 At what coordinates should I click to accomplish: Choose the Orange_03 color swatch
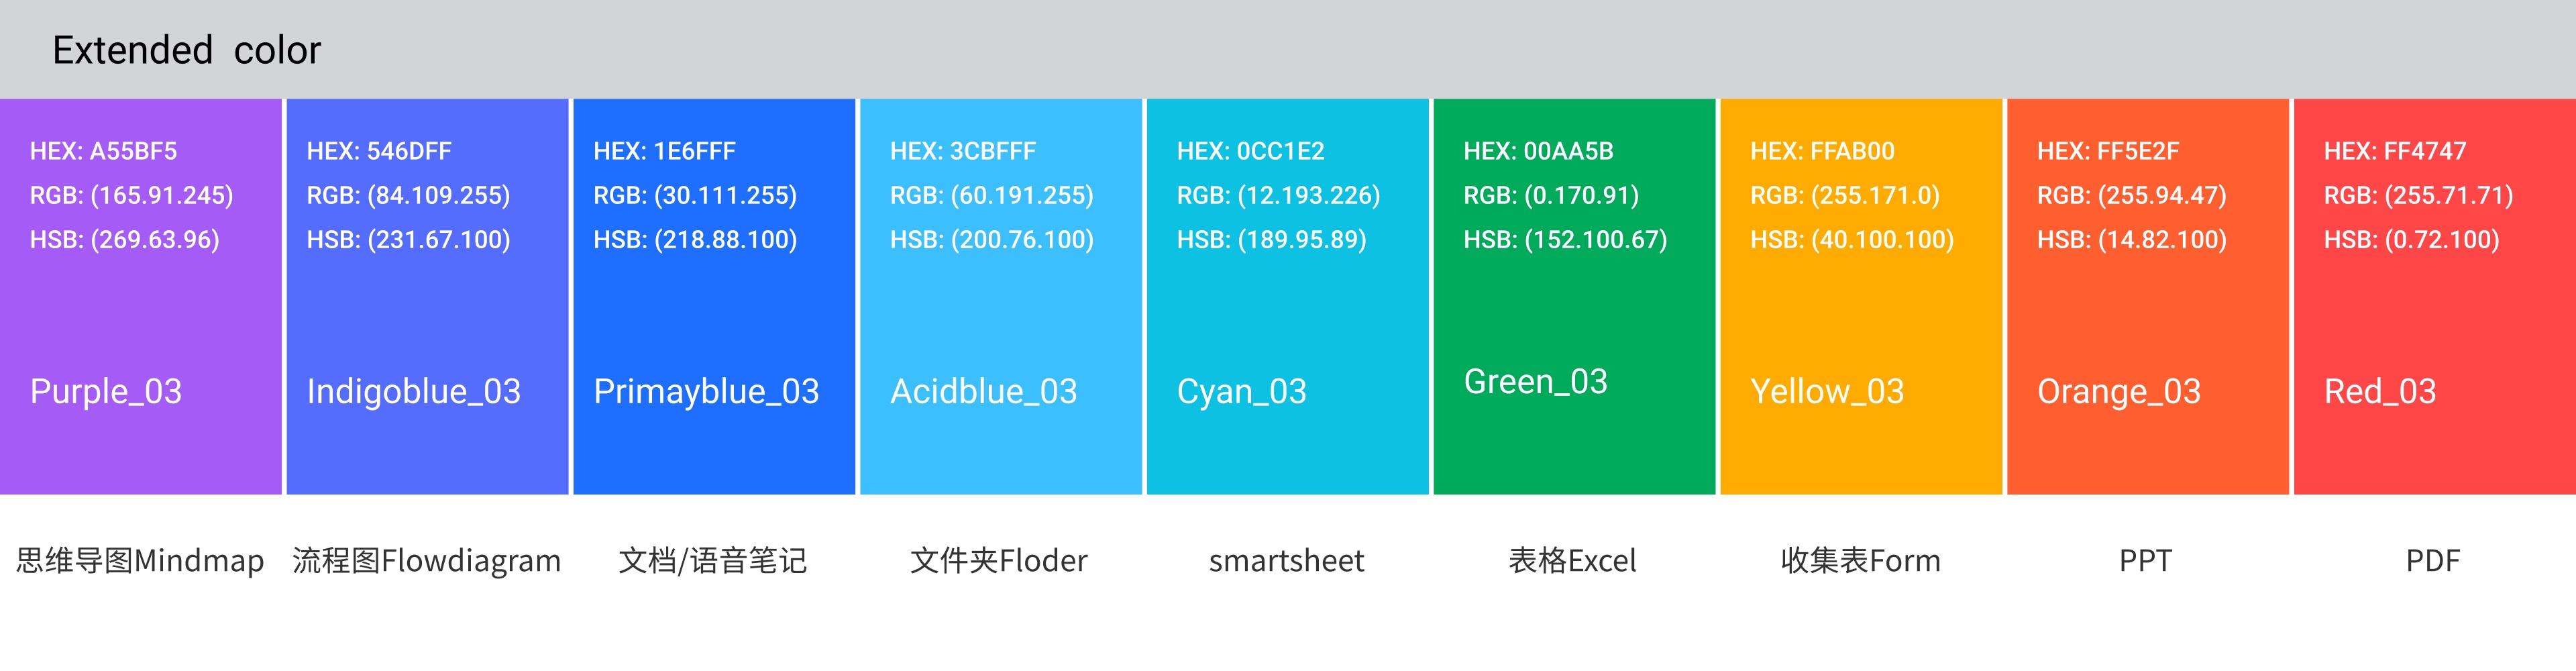point(2148,296)
